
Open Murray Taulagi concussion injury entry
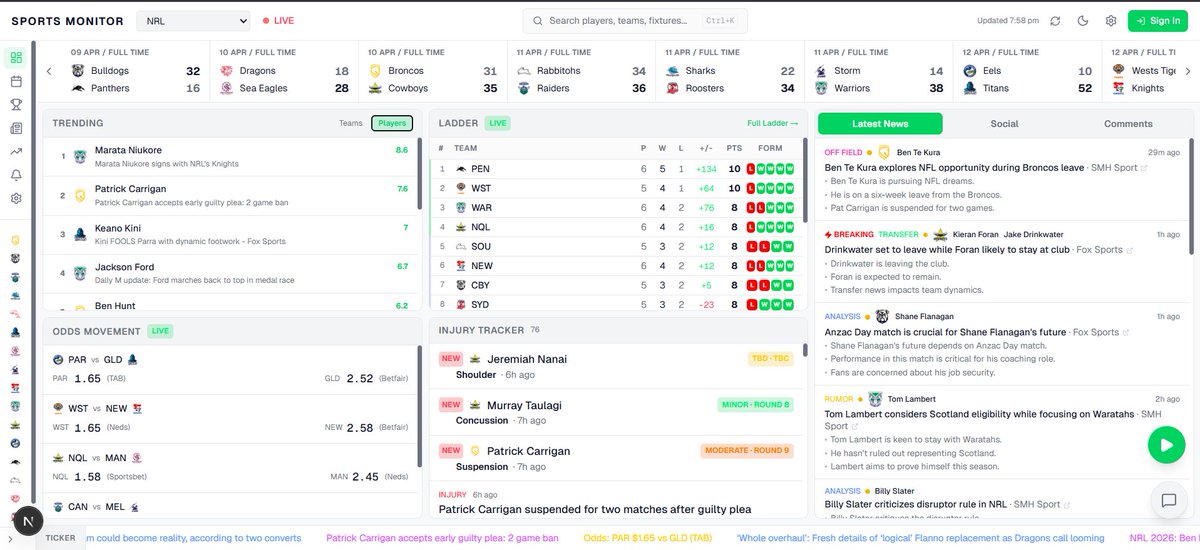618,412
